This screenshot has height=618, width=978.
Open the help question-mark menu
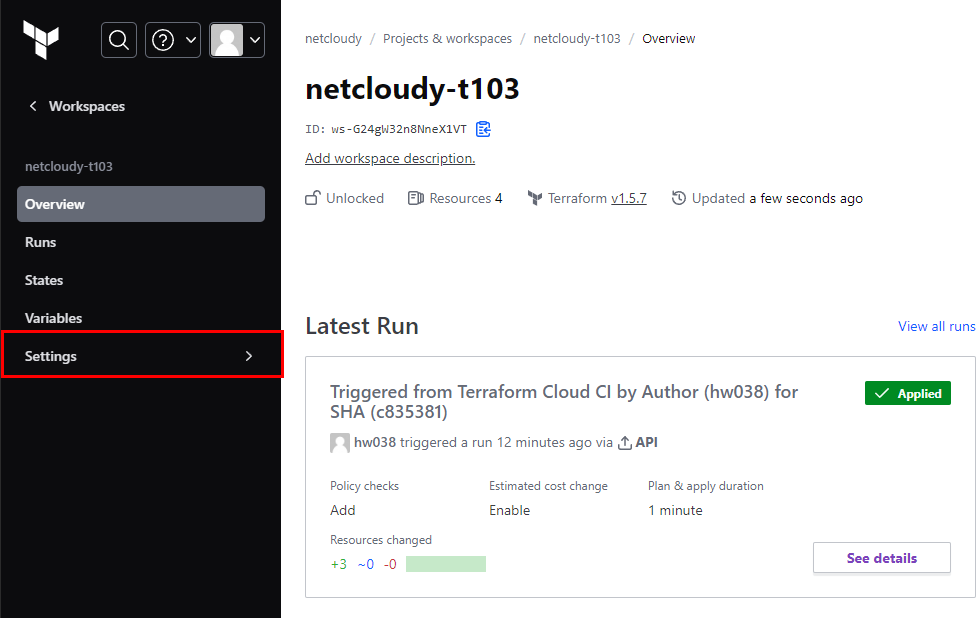click(x=173, y=40)
